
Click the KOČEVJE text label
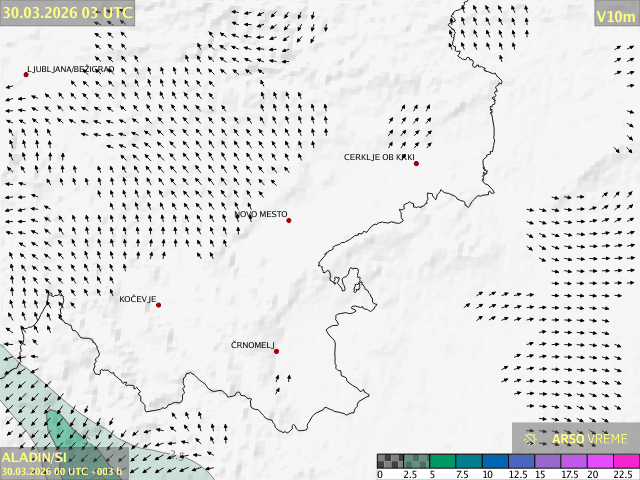(x=137, y=300)
